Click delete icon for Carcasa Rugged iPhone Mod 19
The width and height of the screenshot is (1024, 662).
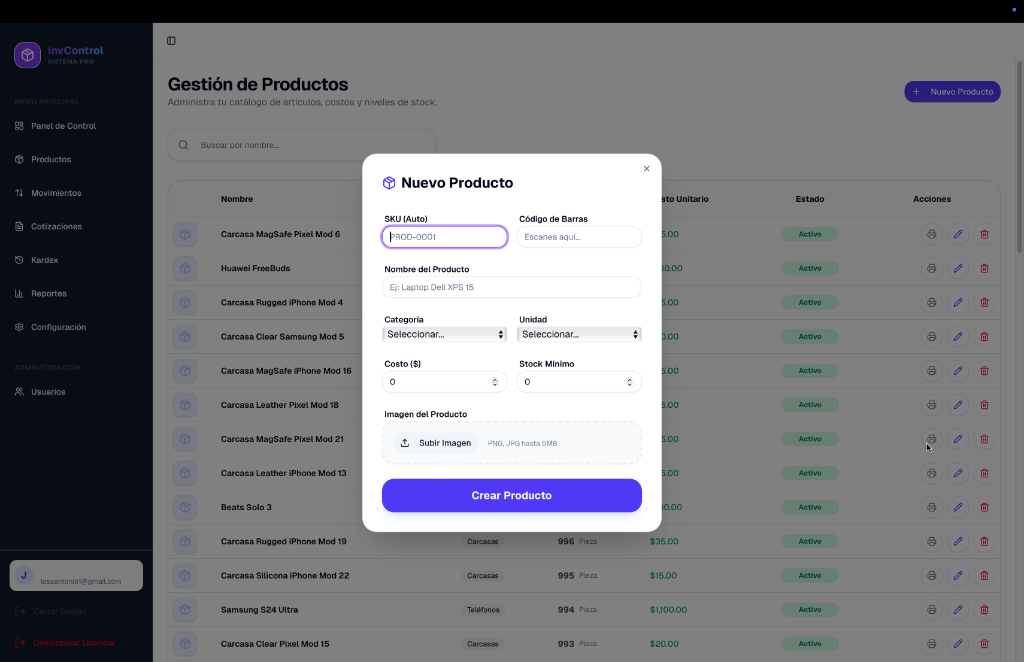point(984,541)
